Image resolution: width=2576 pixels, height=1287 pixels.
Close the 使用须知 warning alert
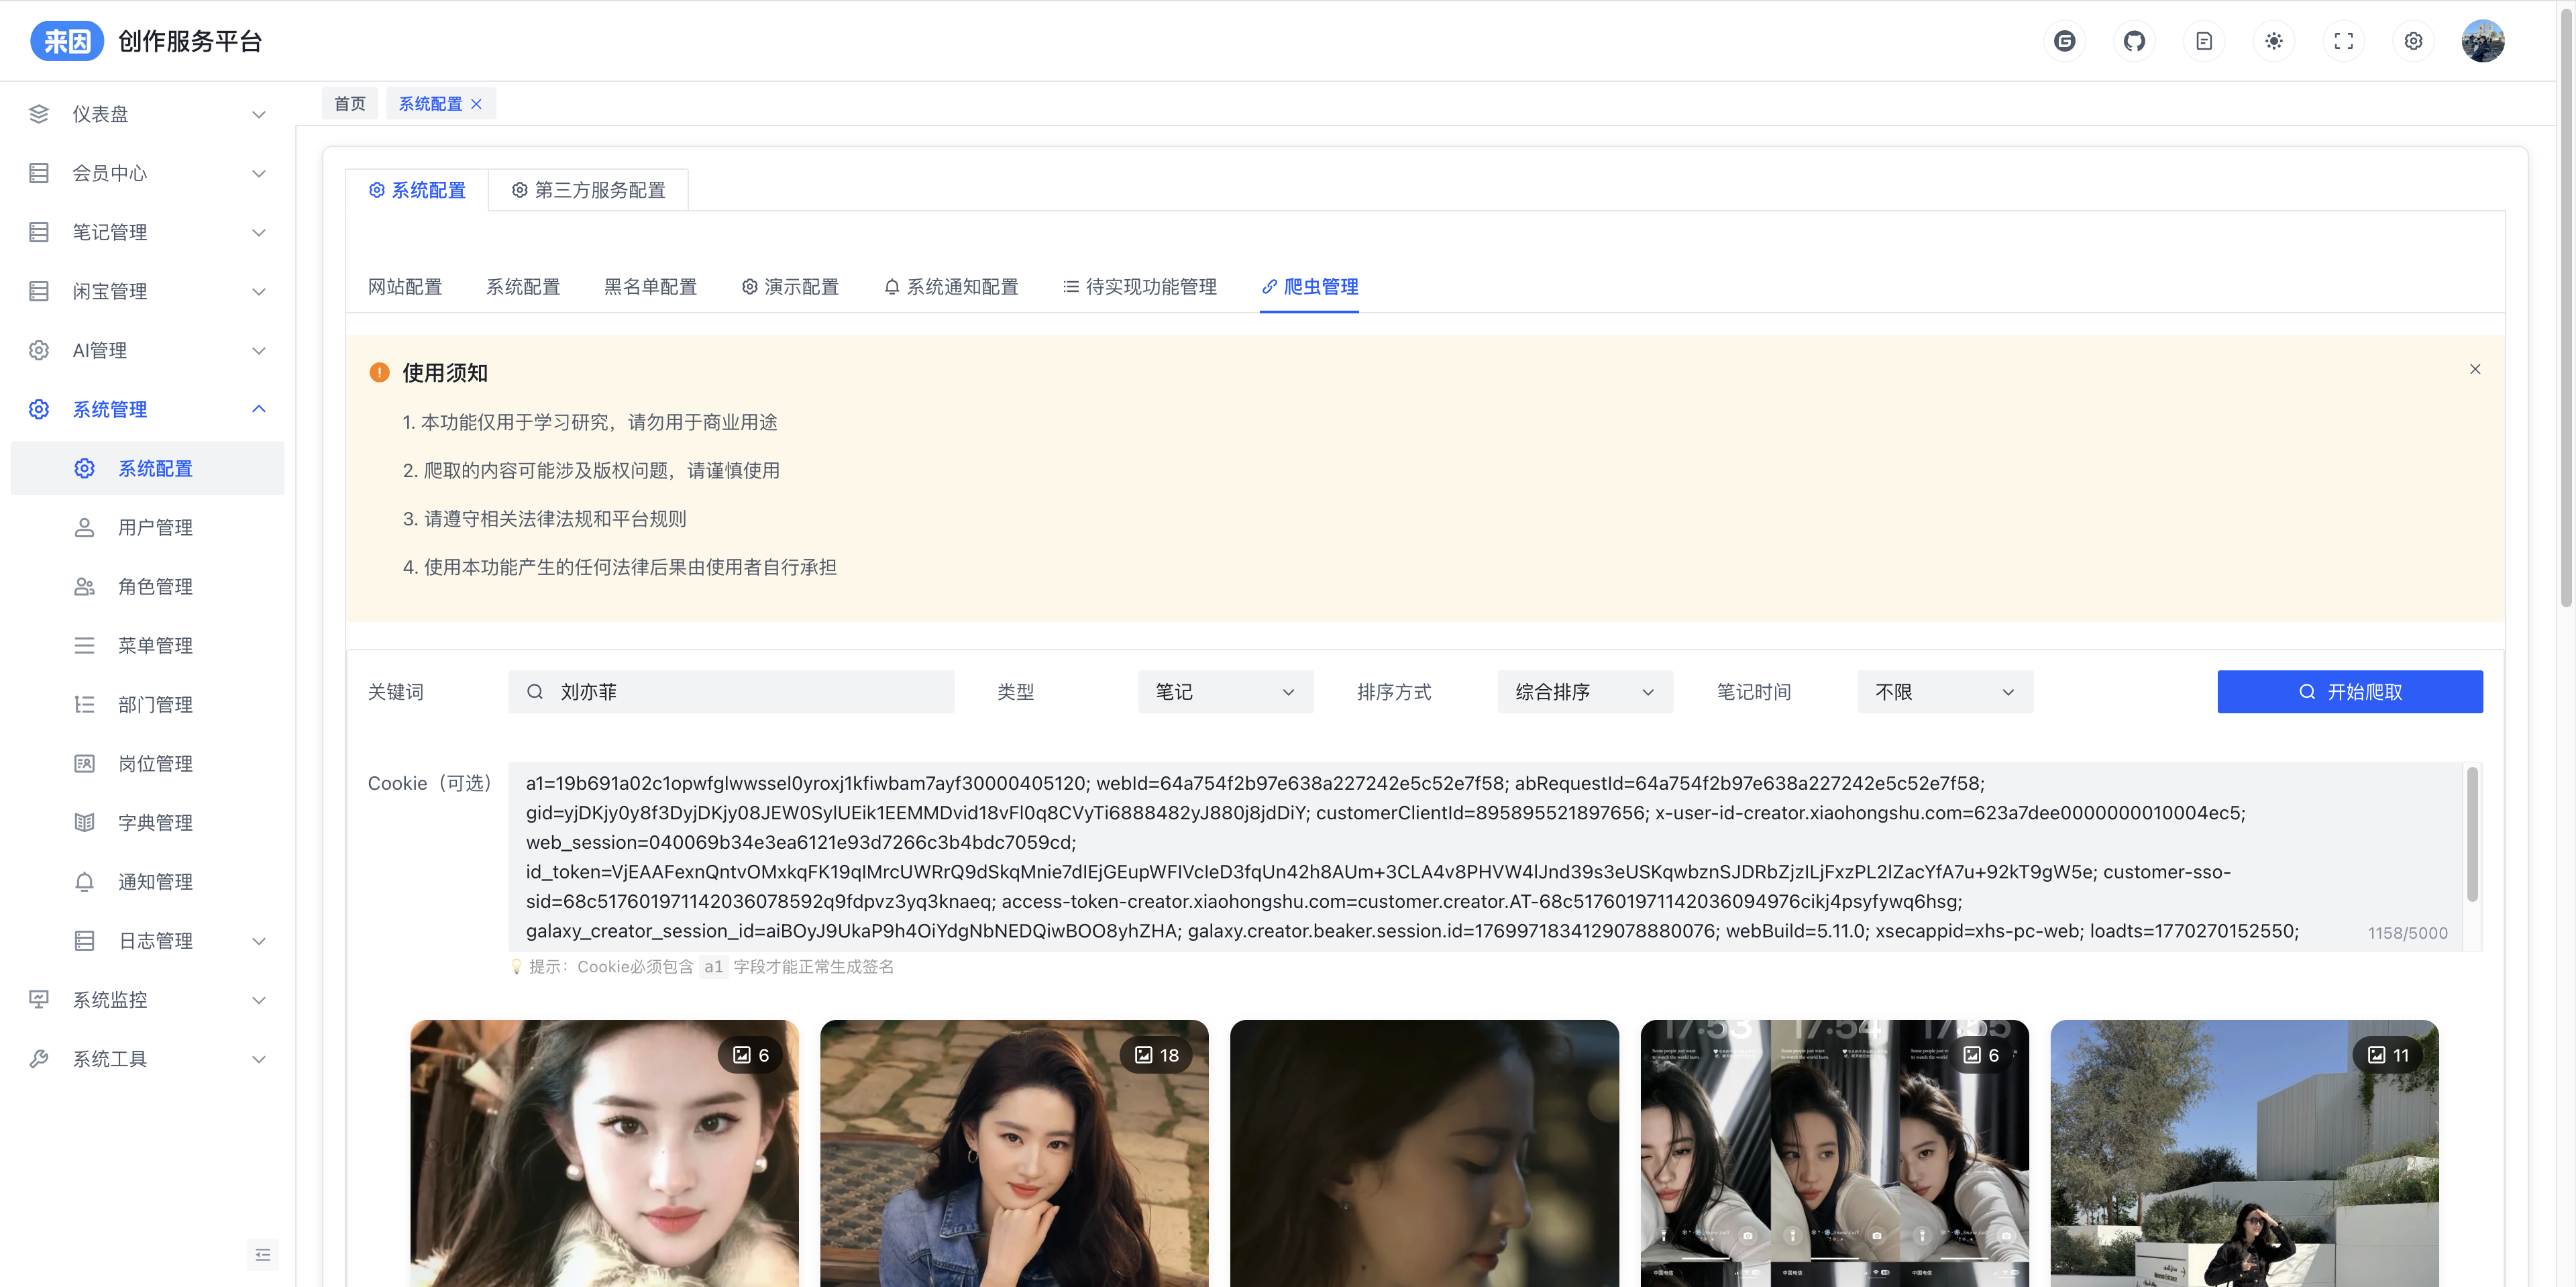coord(2475,369)
